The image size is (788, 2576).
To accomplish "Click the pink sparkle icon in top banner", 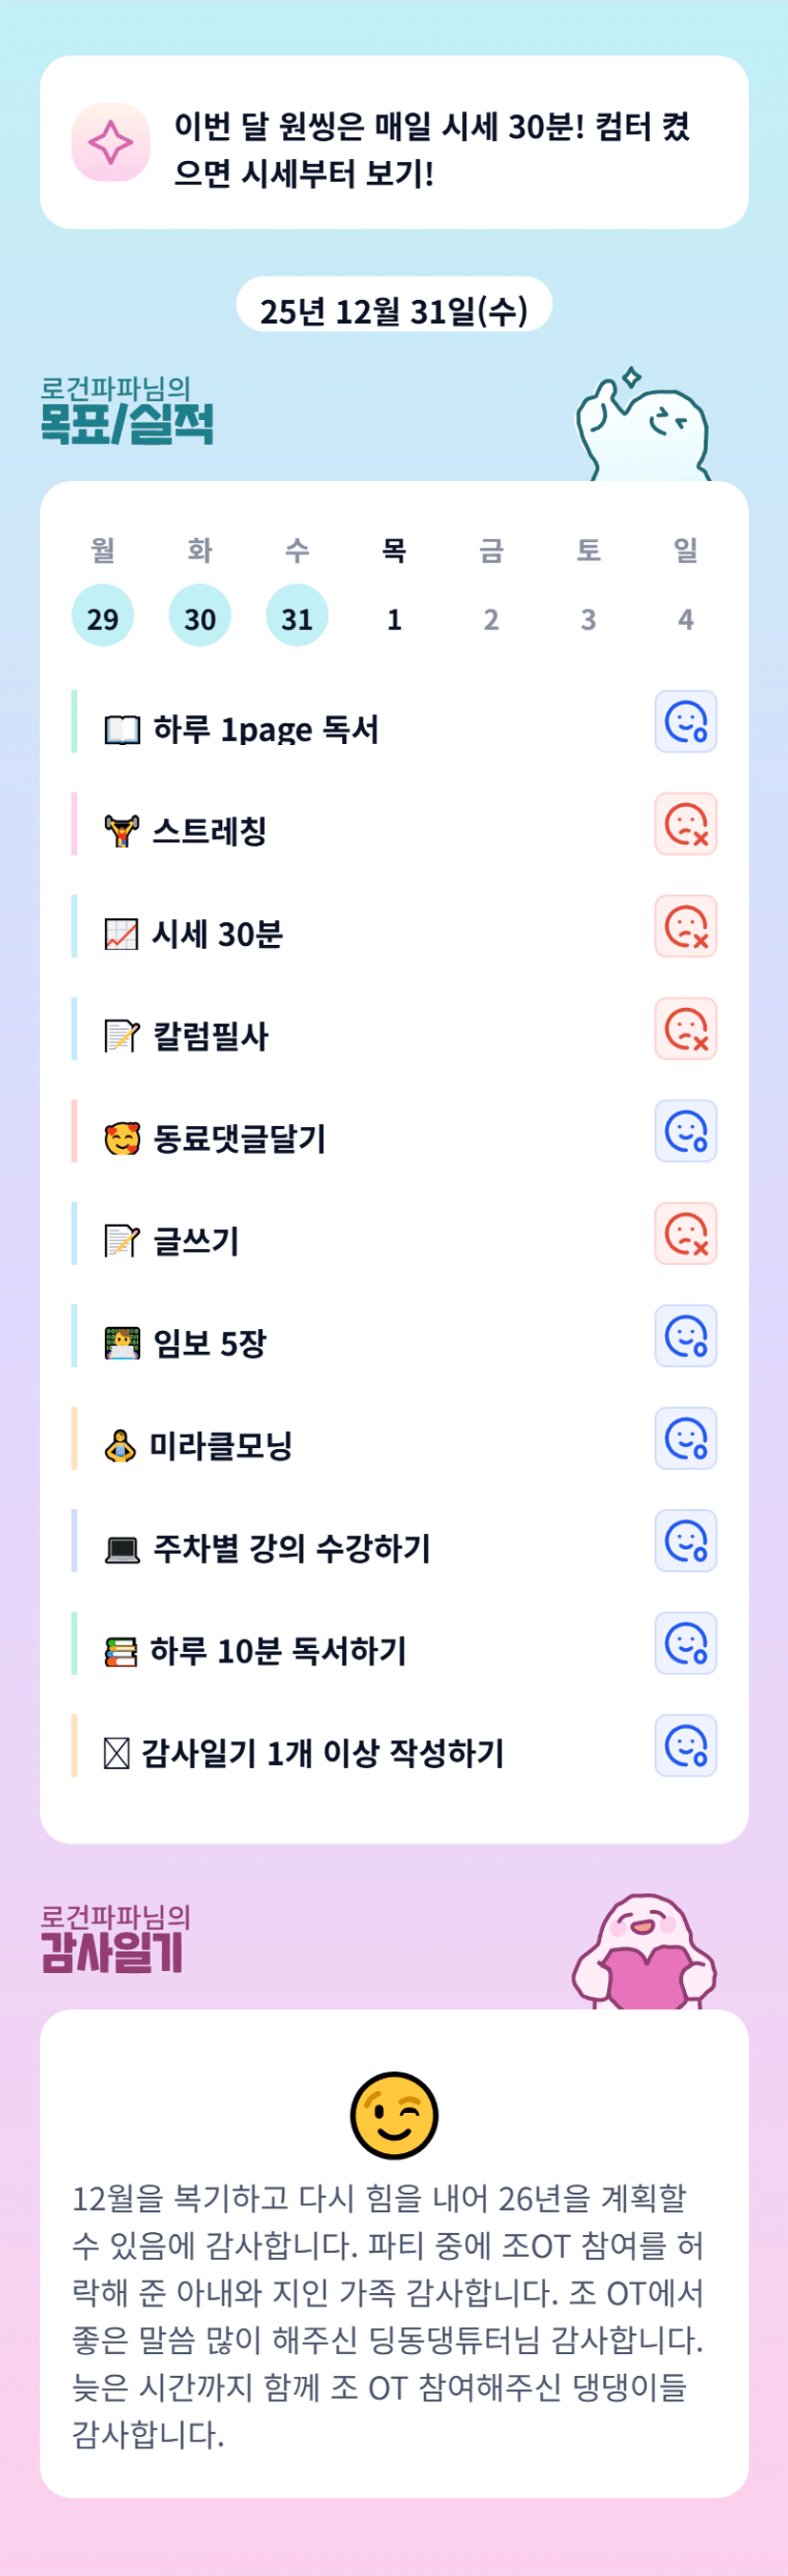I will pyautogui.click(x=111, y=142).
